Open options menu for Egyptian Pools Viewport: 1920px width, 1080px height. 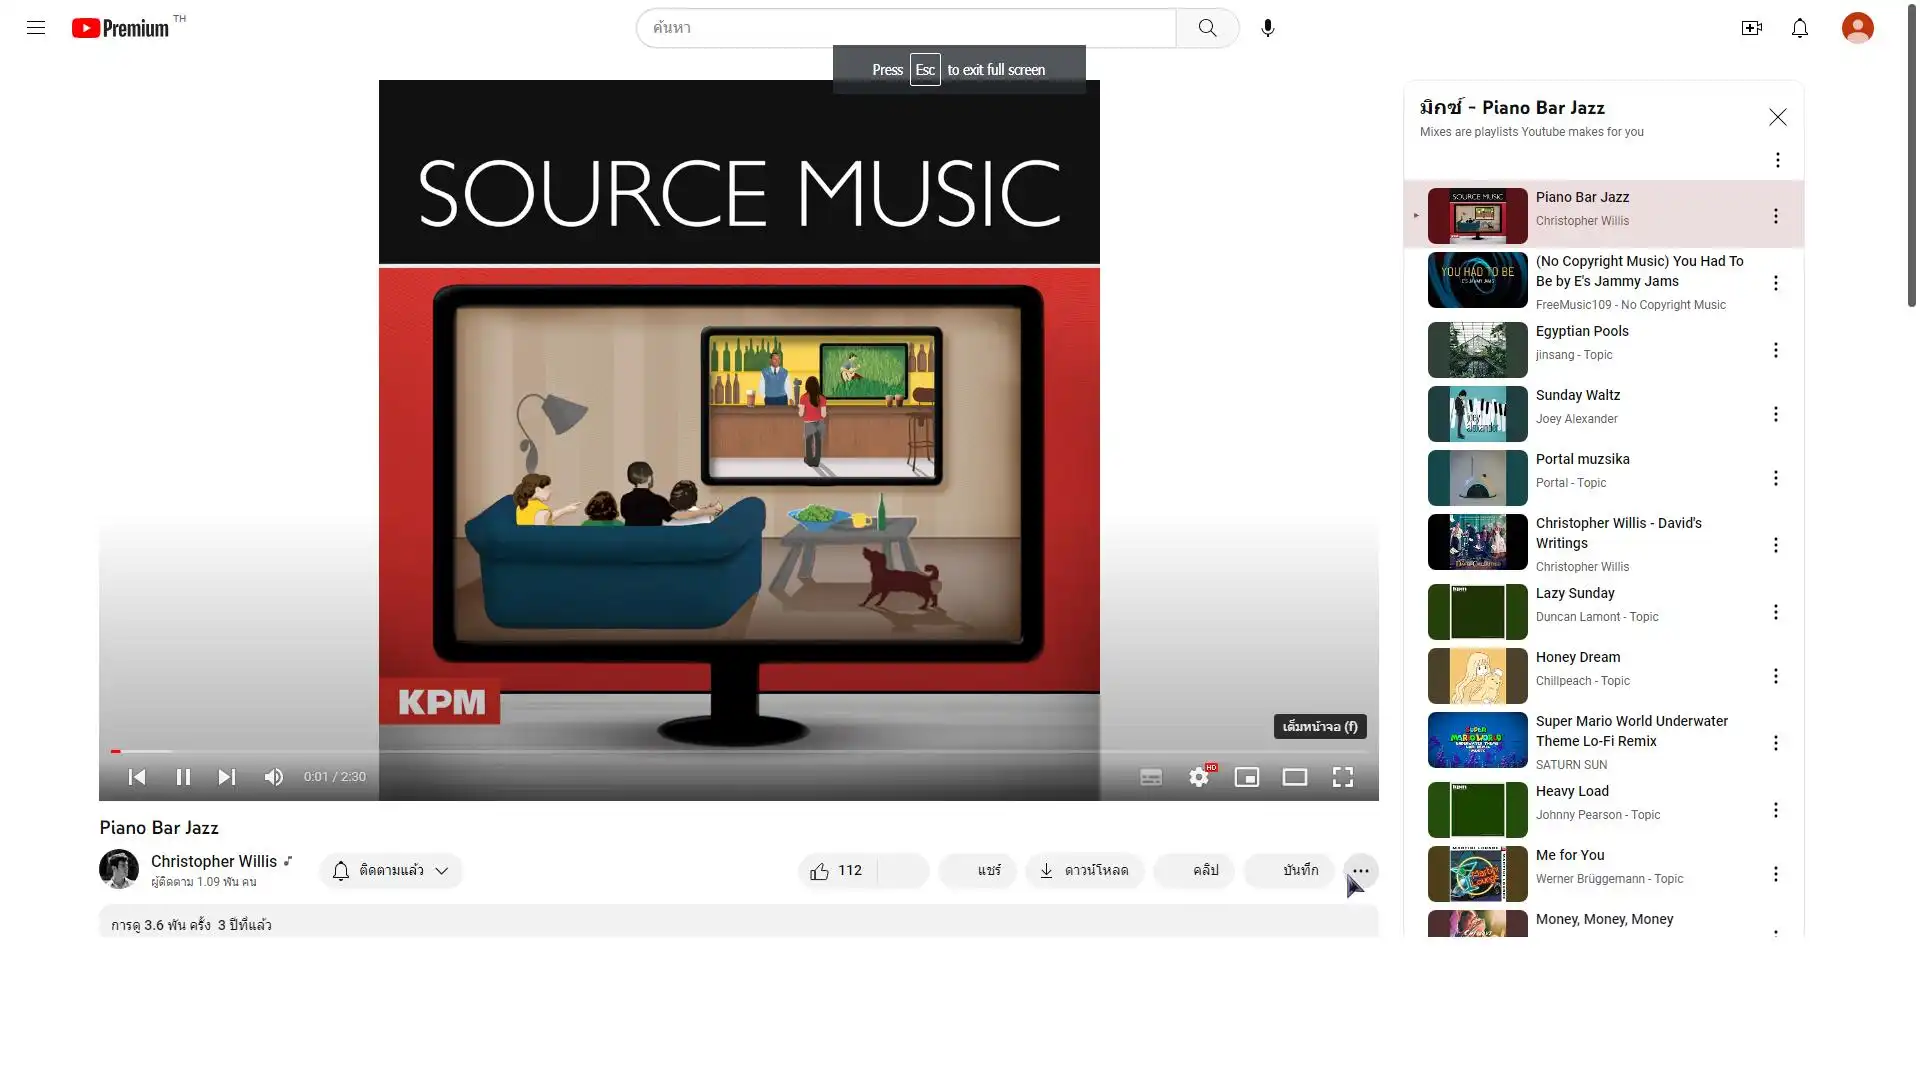pyautogui.click(x=1775, y=350)
